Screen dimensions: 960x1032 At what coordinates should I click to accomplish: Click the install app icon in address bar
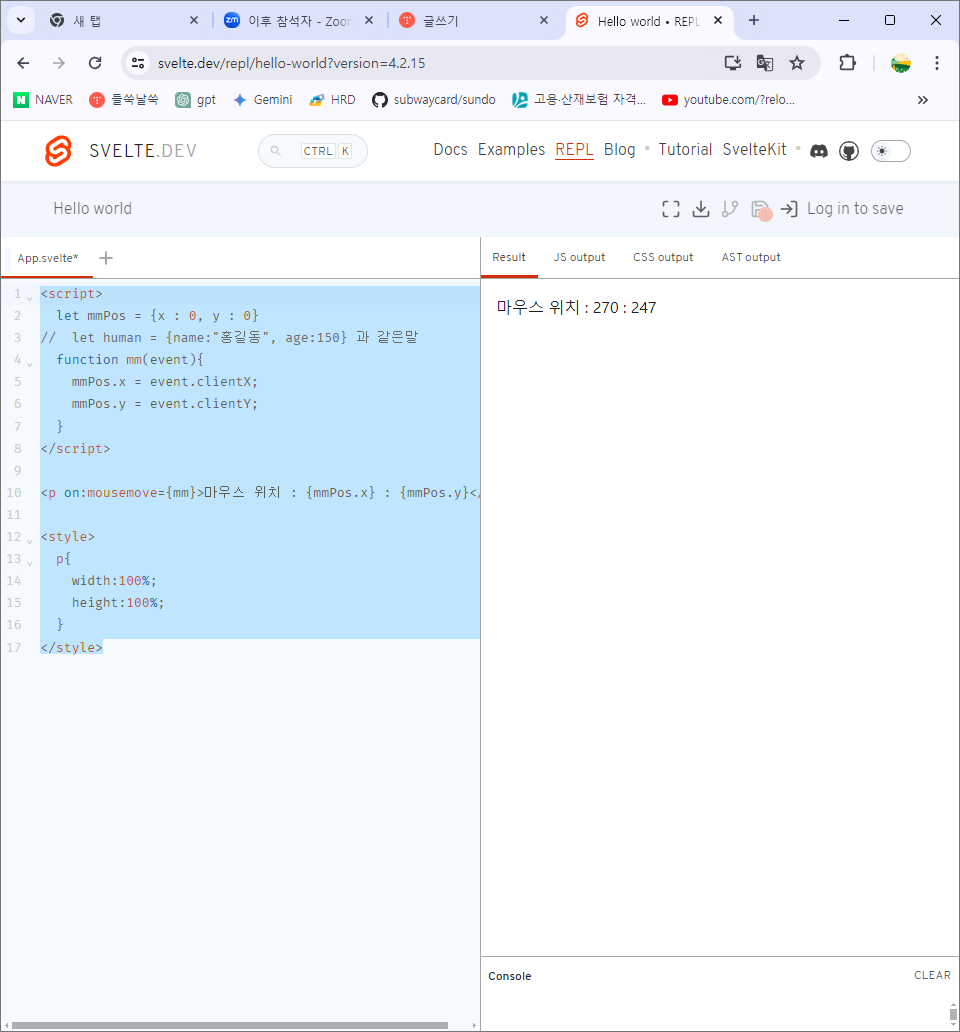[x=732, y=63]
